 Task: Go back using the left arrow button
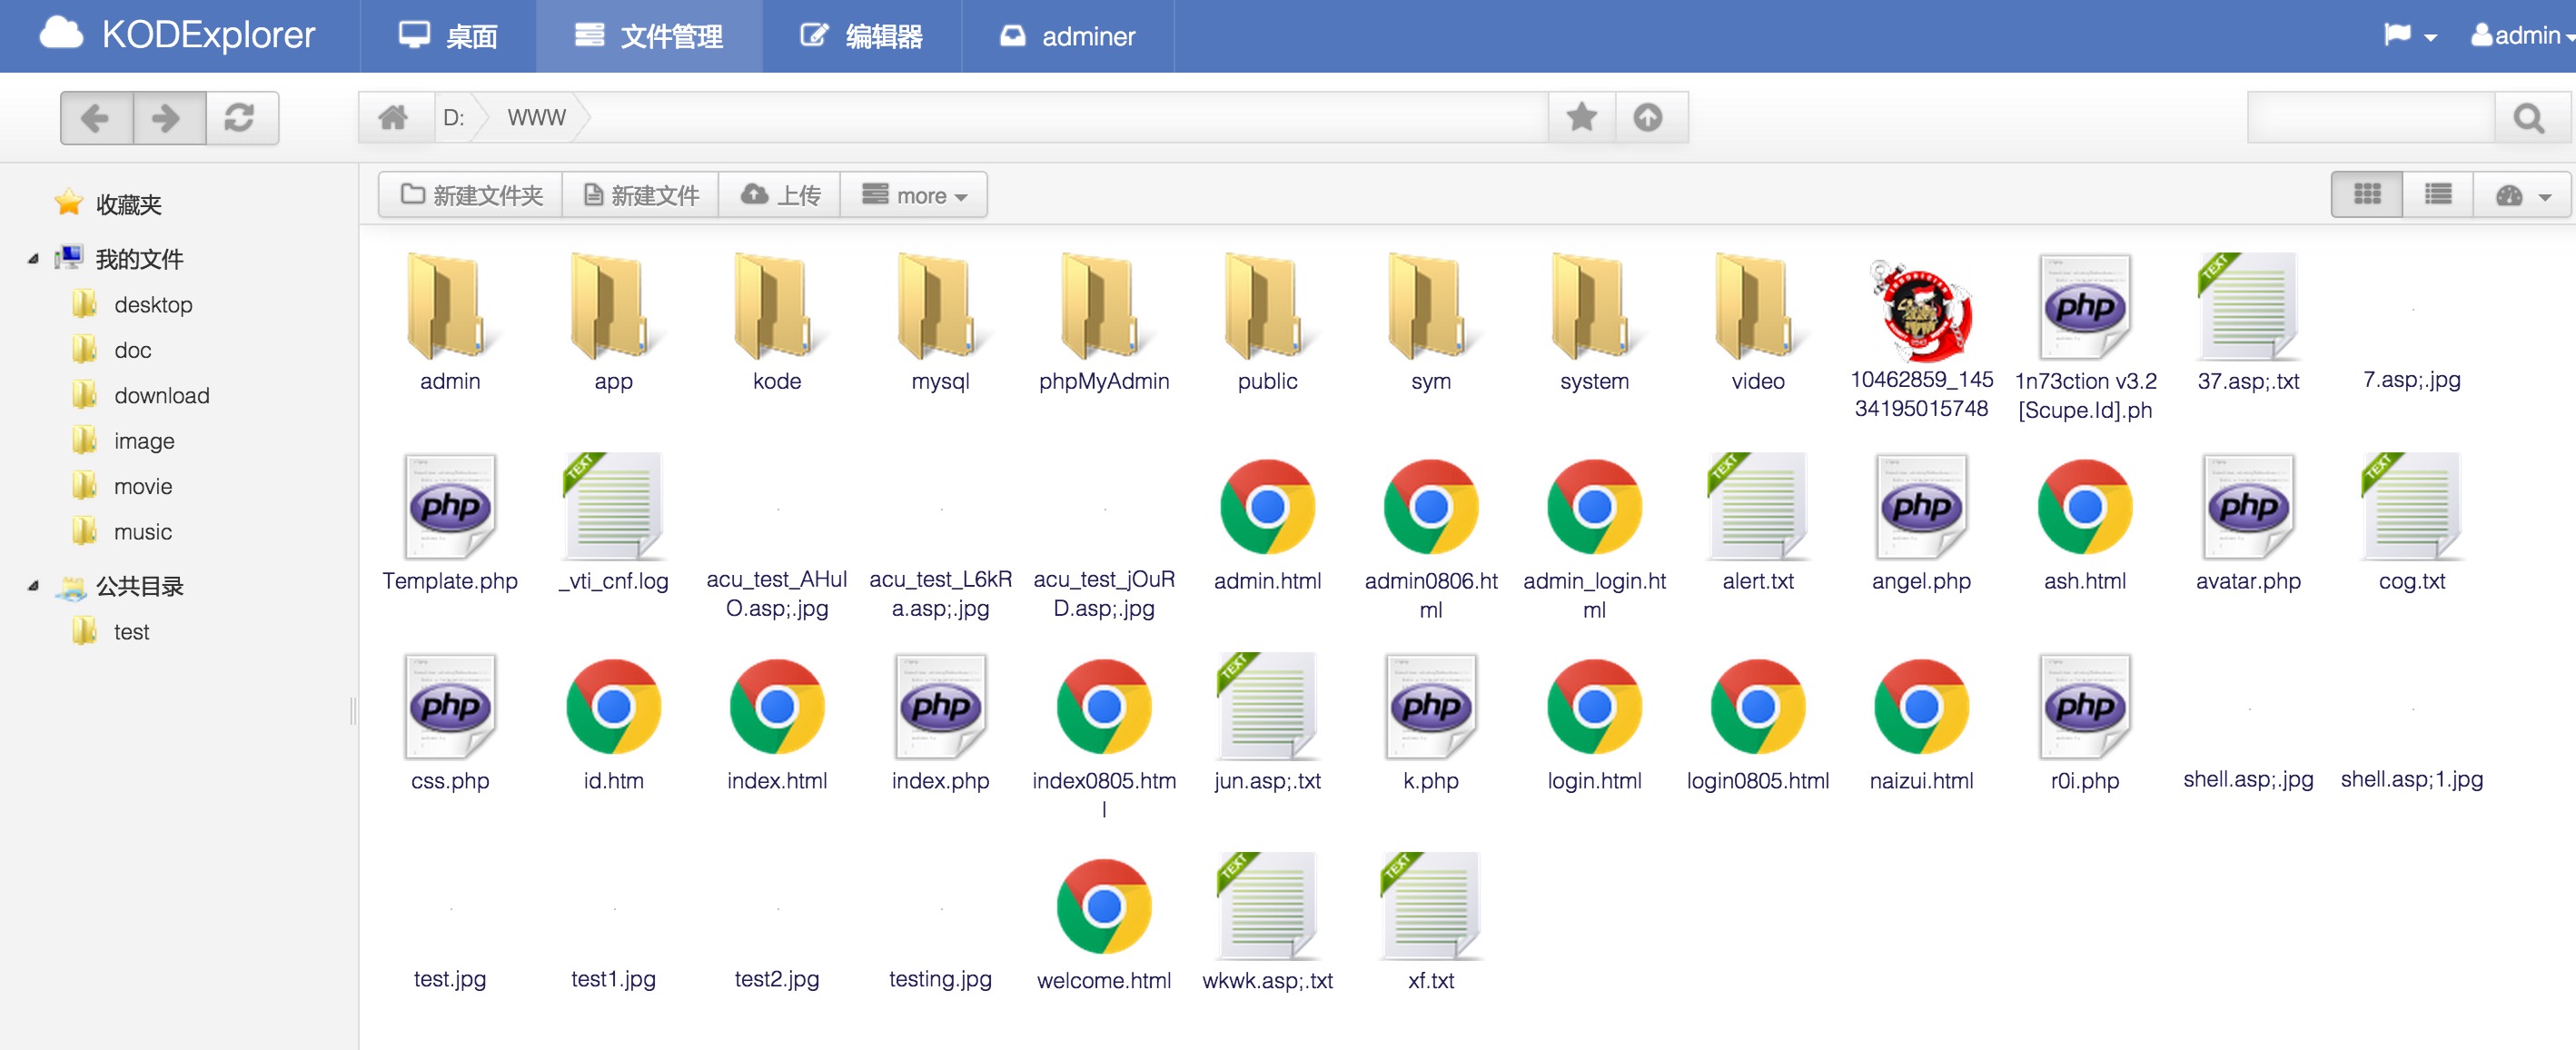(x=97, y=118)
